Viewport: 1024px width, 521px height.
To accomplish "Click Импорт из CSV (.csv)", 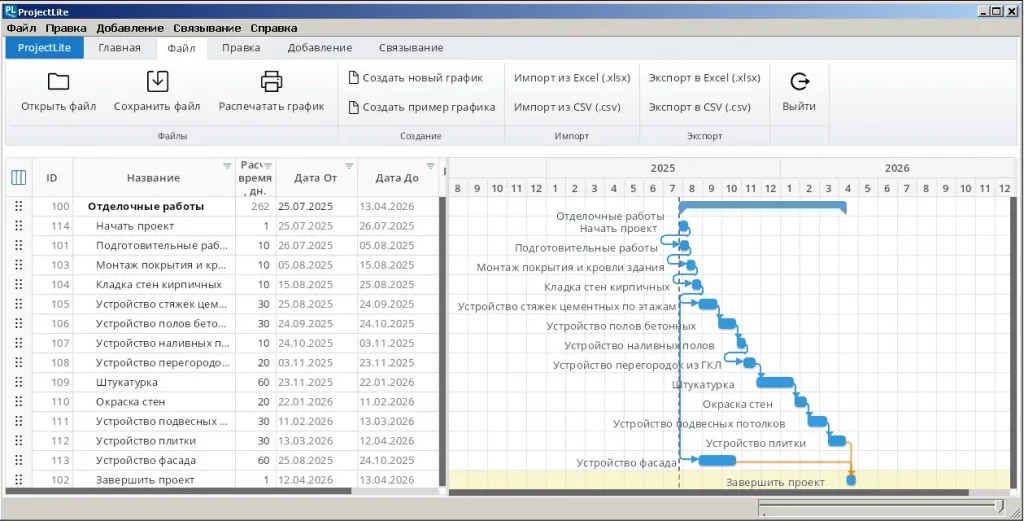I will point(568,107).
